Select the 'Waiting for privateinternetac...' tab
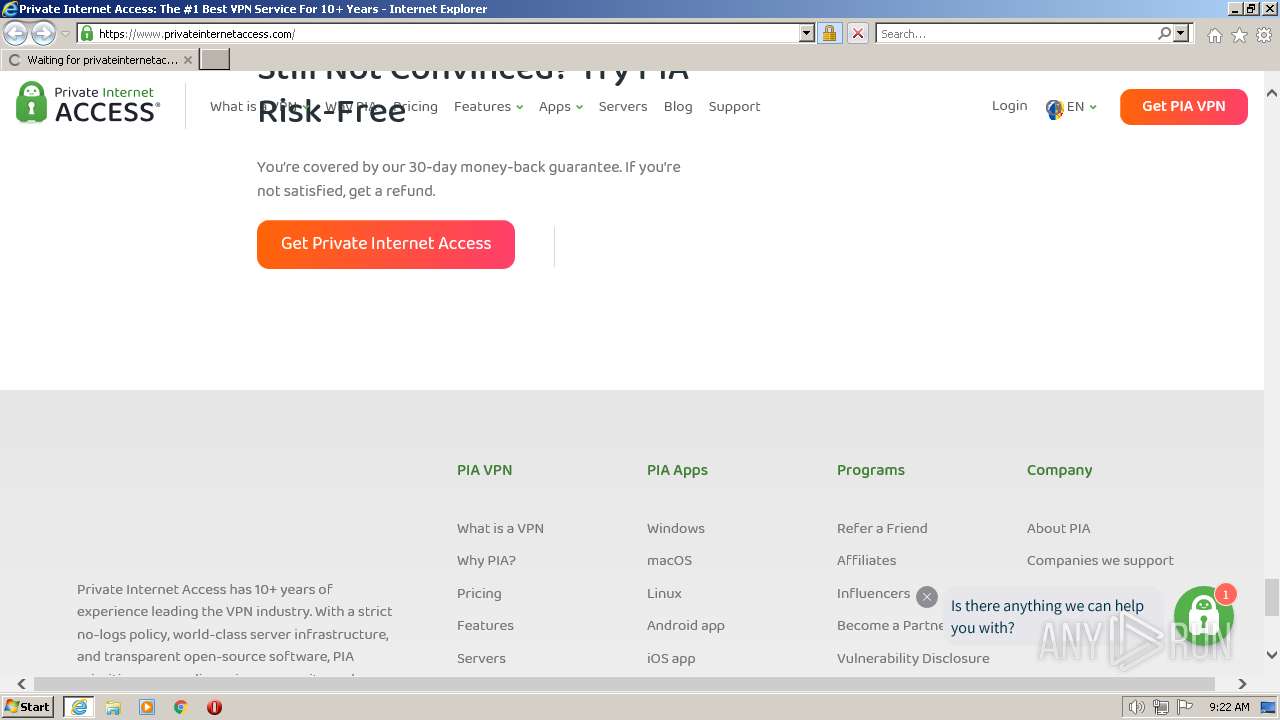1280x720 pixels. pos(100,60)
